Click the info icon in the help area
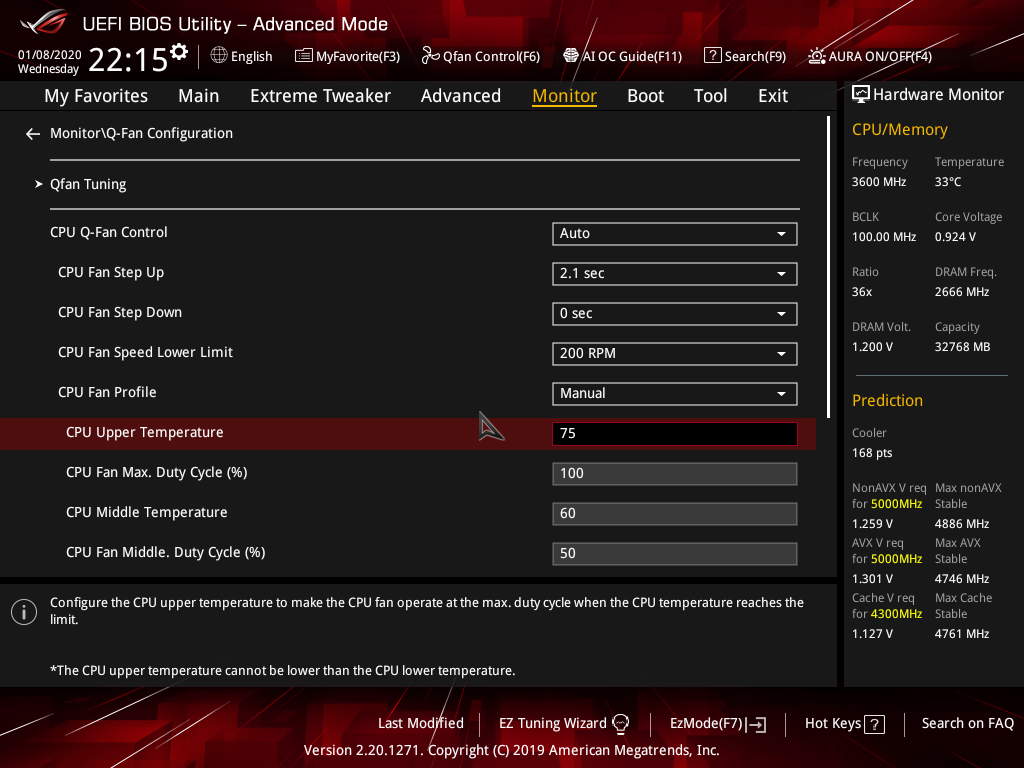The height and width of the screenshot is (768, 1024). (x=24, y=612)
